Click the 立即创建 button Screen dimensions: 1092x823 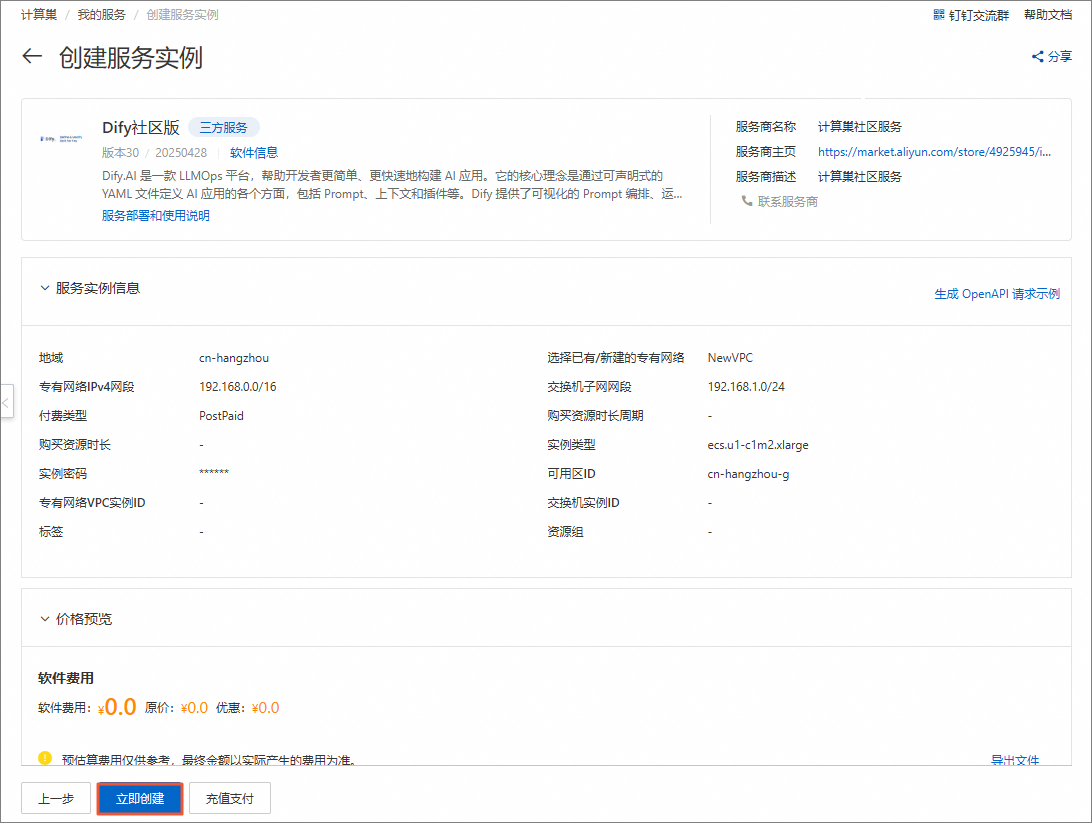(x=140, y=799)
